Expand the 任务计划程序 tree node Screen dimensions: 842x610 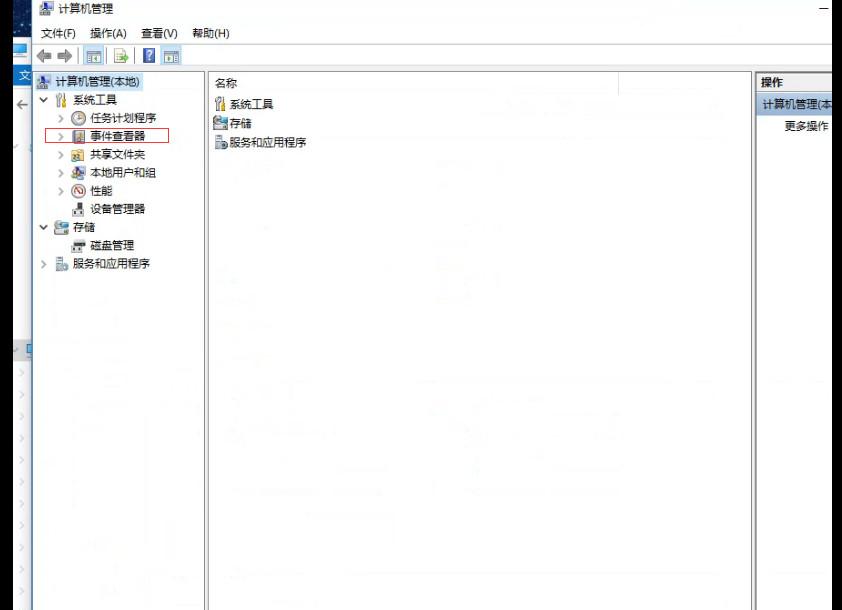[x=61, y=118]
